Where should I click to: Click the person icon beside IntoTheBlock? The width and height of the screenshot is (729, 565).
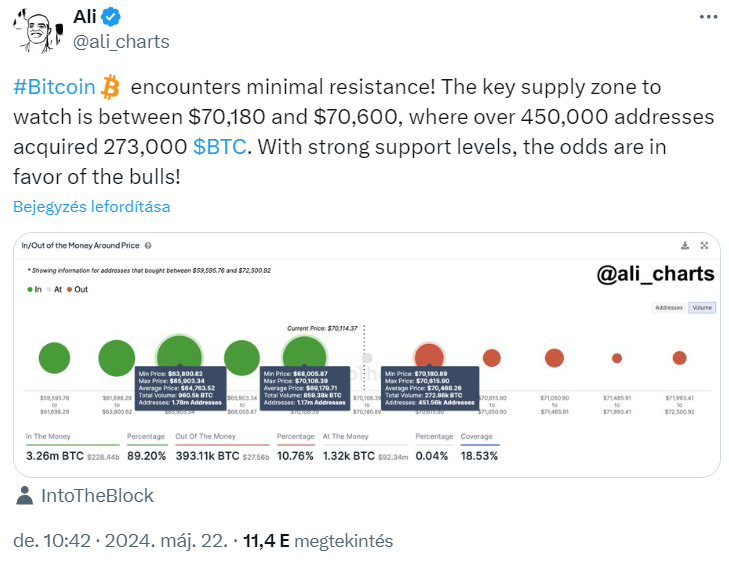coord(24,495)
